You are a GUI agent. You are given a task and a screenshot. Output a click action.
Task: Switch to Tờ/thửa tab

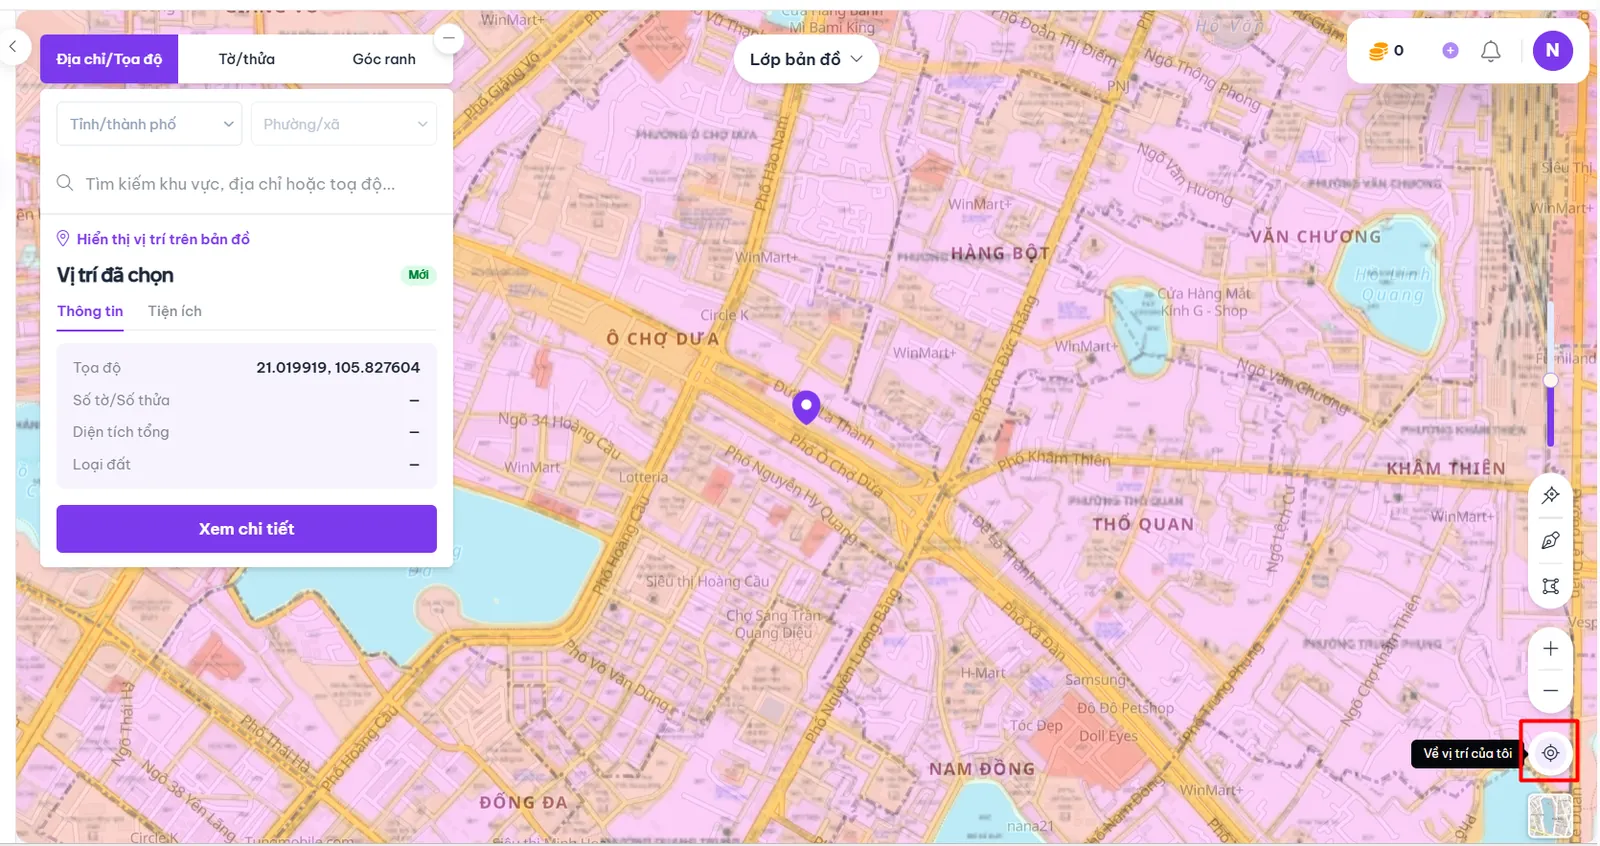[x=247, y=59]
